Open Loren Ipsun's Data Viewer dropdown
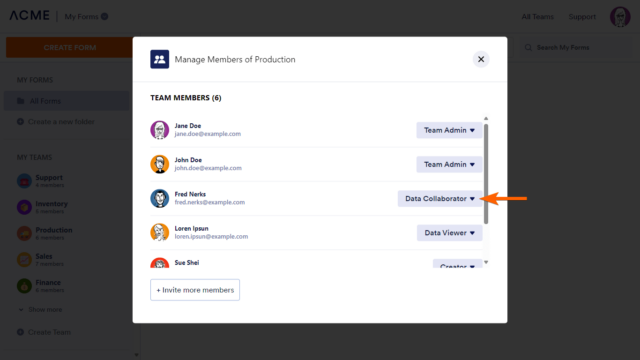Viewport: 640px width, 360px height. point(449,233)
